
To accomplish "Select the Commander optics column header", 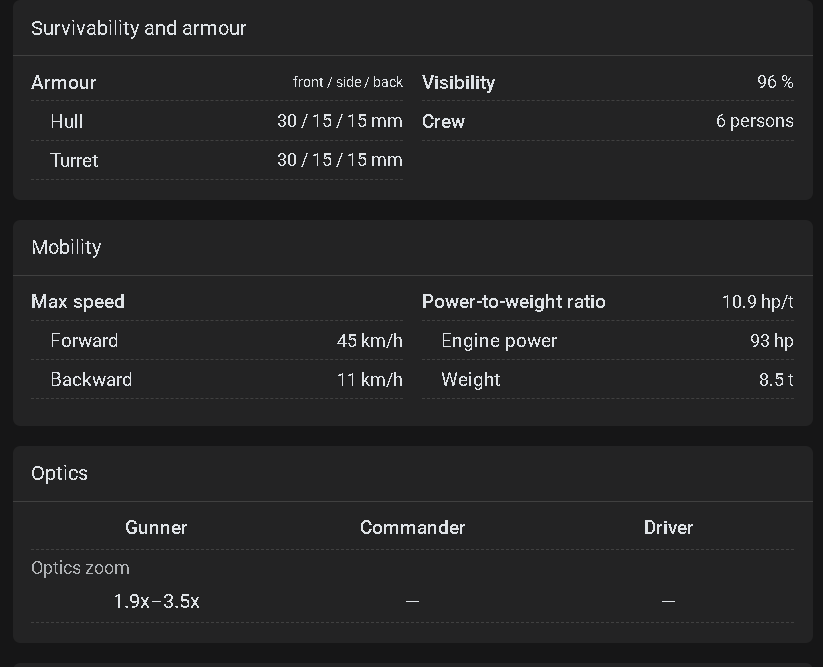I will (413, 527).
